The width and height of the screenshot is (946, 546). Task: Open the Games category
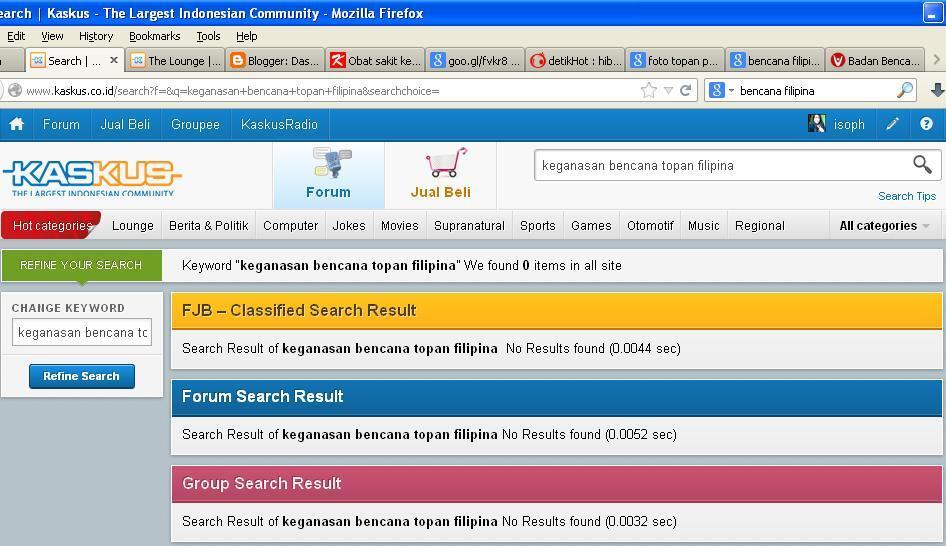[591, 226]
